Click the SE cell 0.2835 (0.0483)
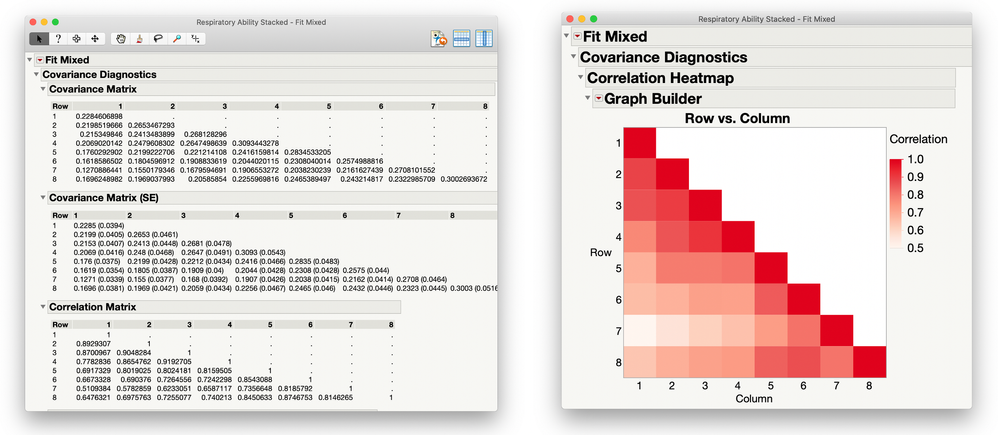The width and height of the screenshot is (998, 435). pos(314,261)
